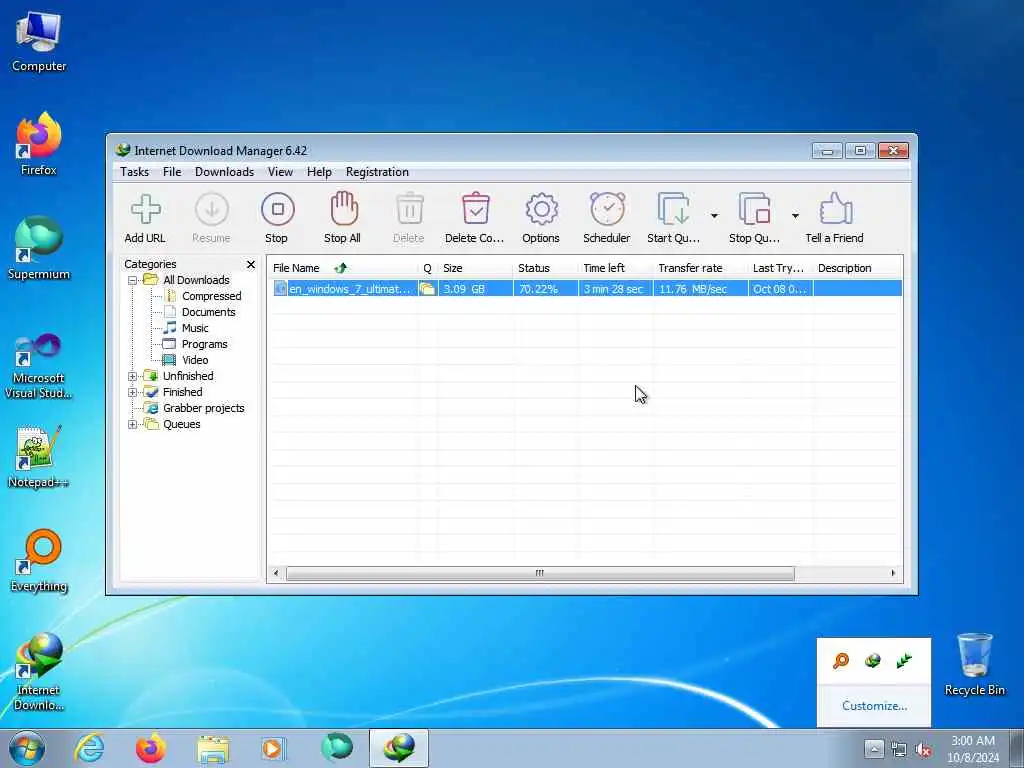Image resolution: width=1024 pixels, height=768 pixels.
Task: Sort by the Q column header
Action: click(428, 268)
